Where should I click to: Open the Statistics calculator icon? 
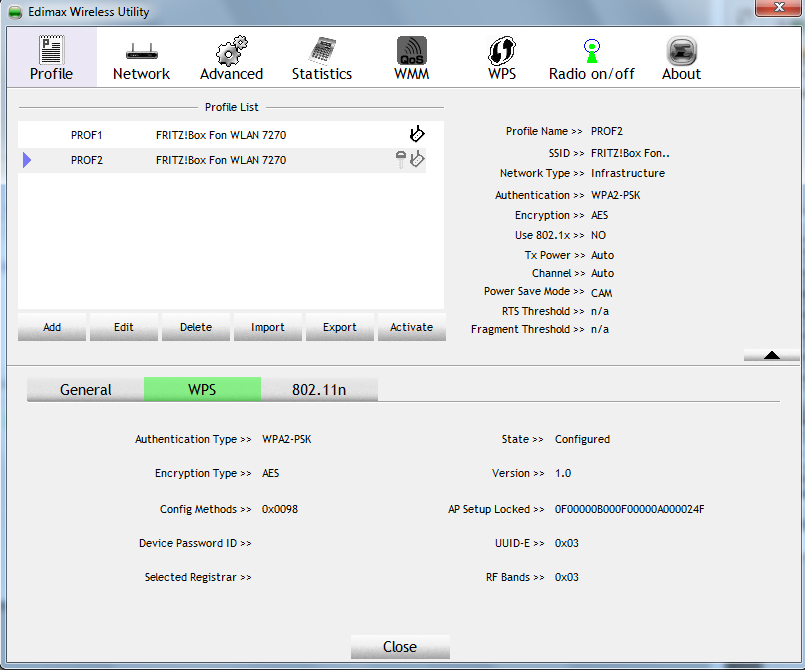coord(322,51)
